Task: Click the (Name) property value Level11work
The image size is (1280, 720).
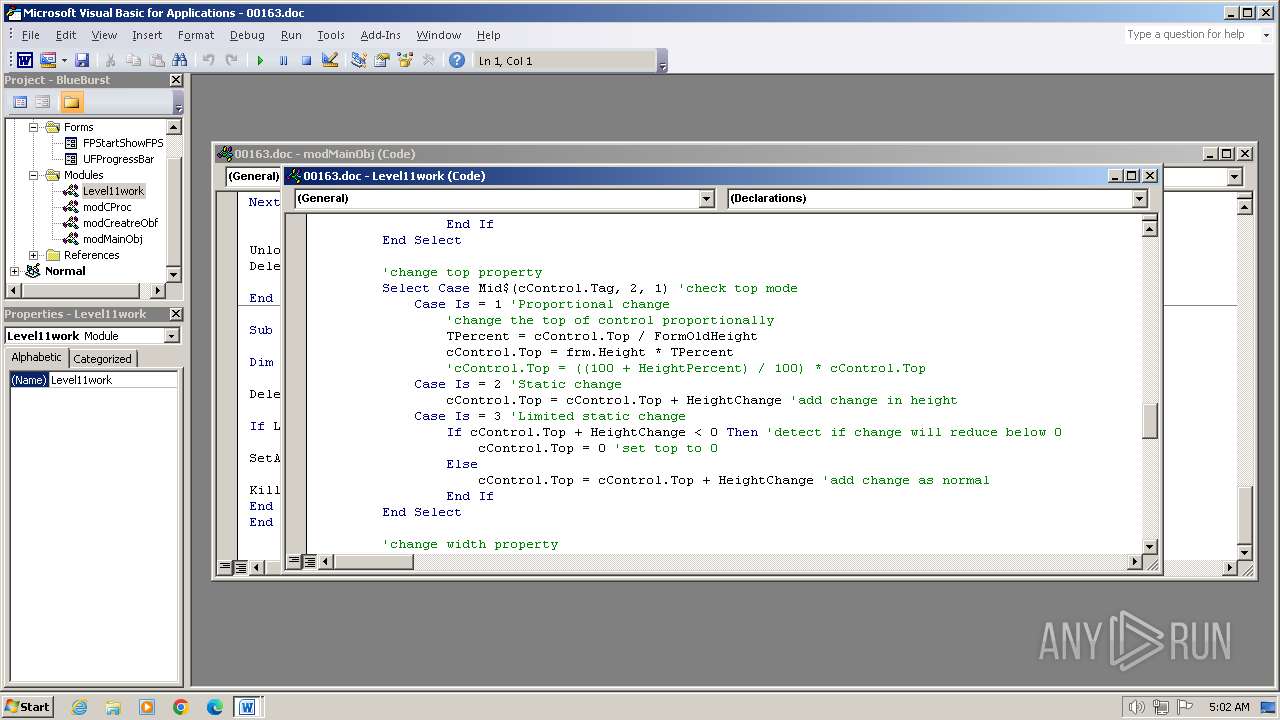Action: [x=113, y=380]
